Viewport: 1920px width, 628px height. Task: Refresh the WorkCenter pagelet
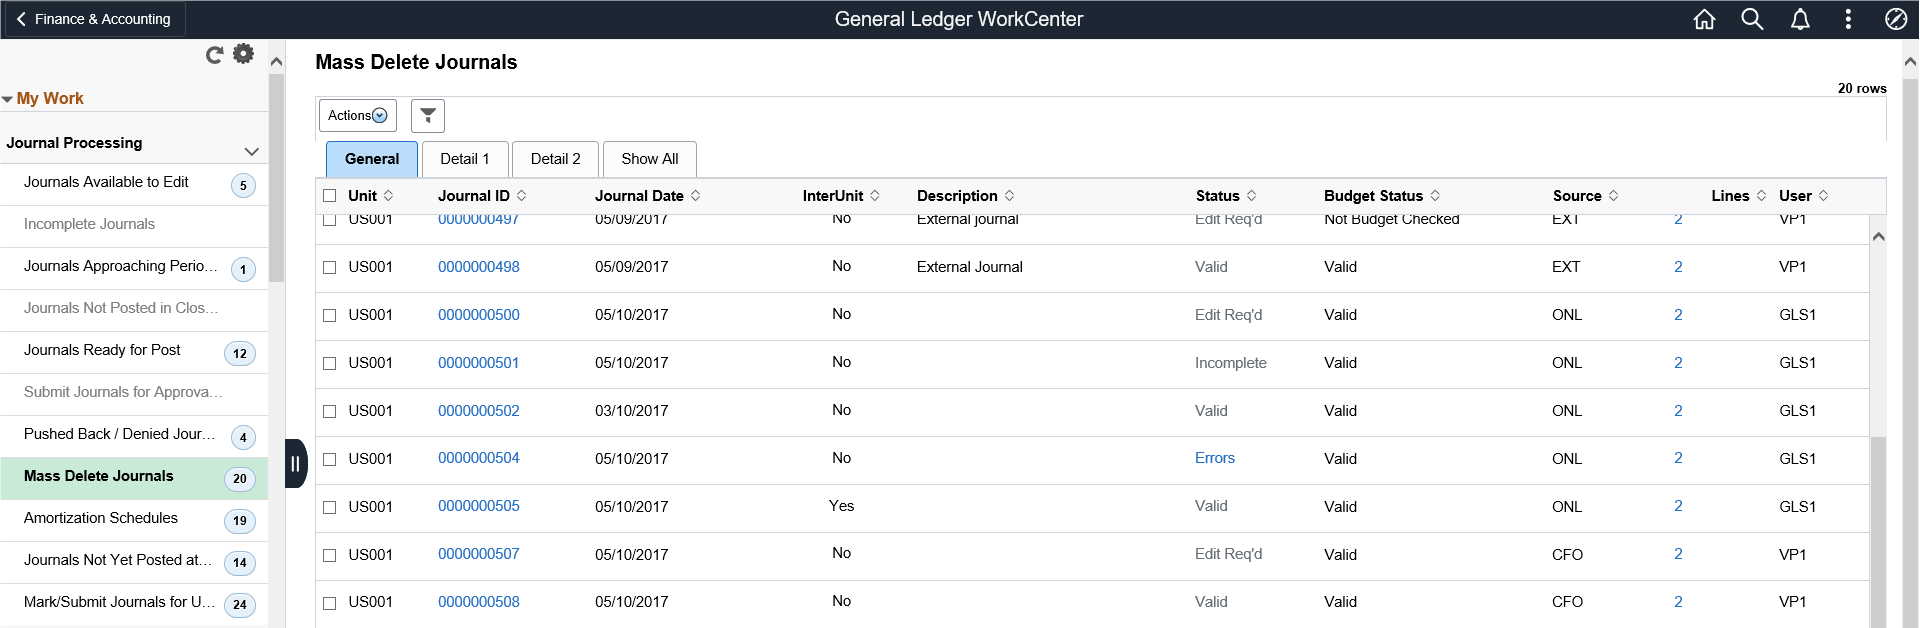214,55
